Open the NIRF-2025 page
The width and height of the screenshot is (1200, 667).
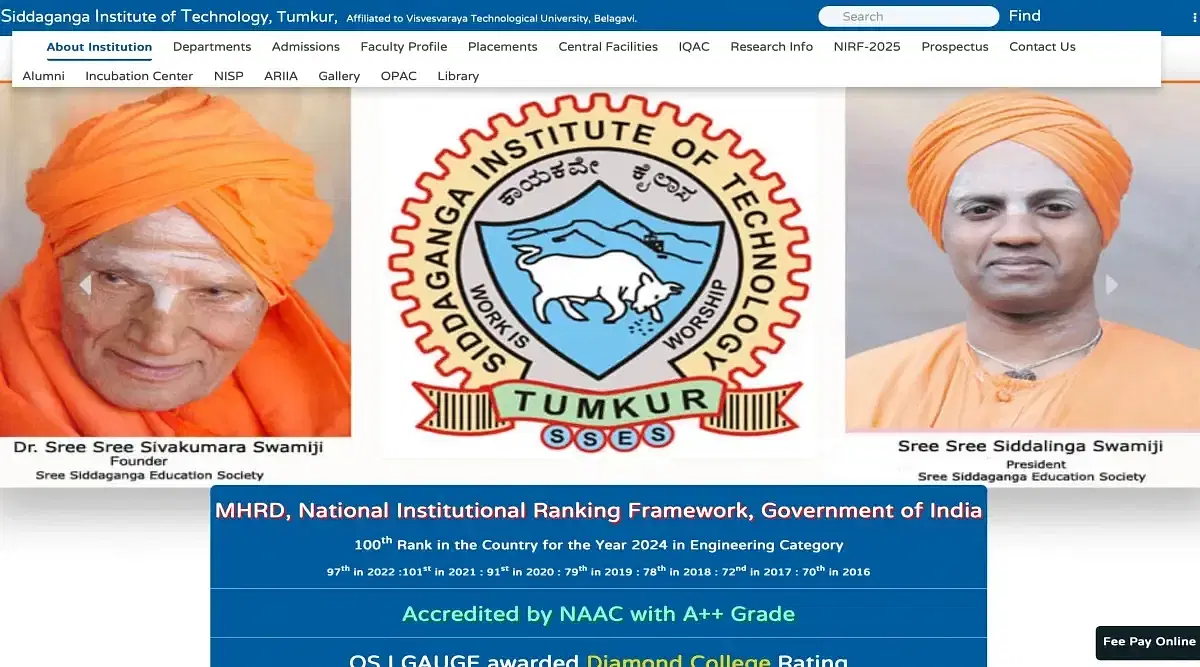coord(867,47)
